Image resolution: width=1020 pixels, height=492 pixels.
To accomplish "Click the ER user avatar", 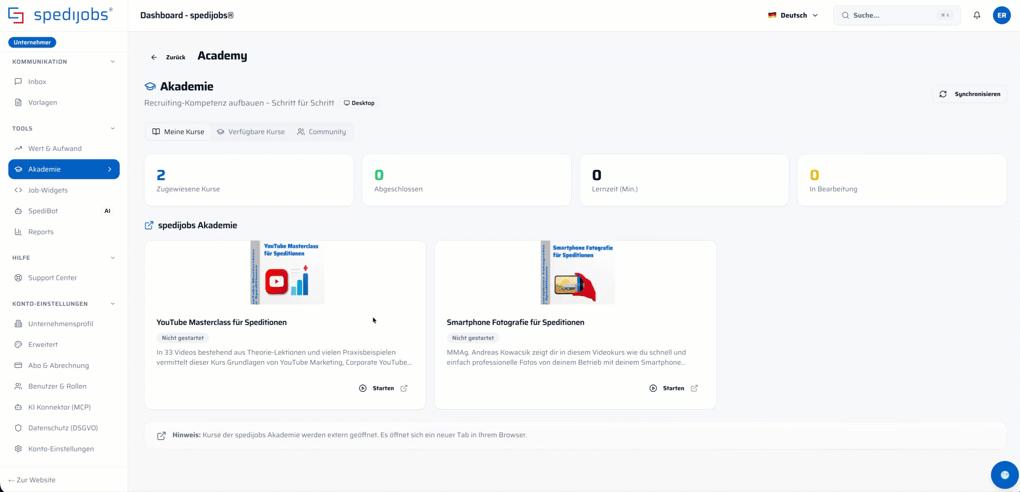I will click(x=1001, y=15).
